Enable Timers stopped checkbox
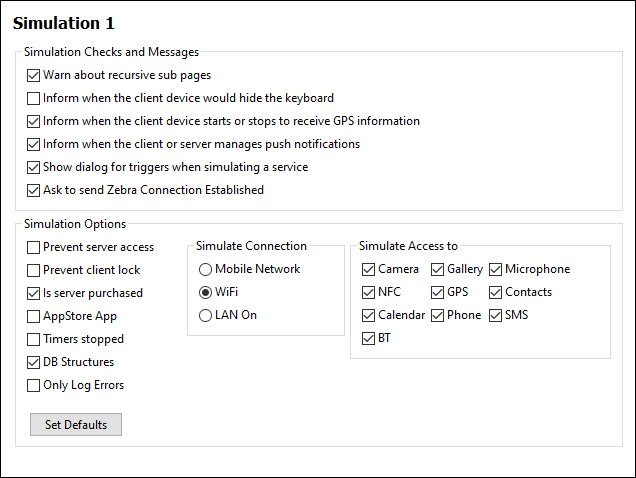The width and height of the screenshot is (636, 478). click(34, 339)
